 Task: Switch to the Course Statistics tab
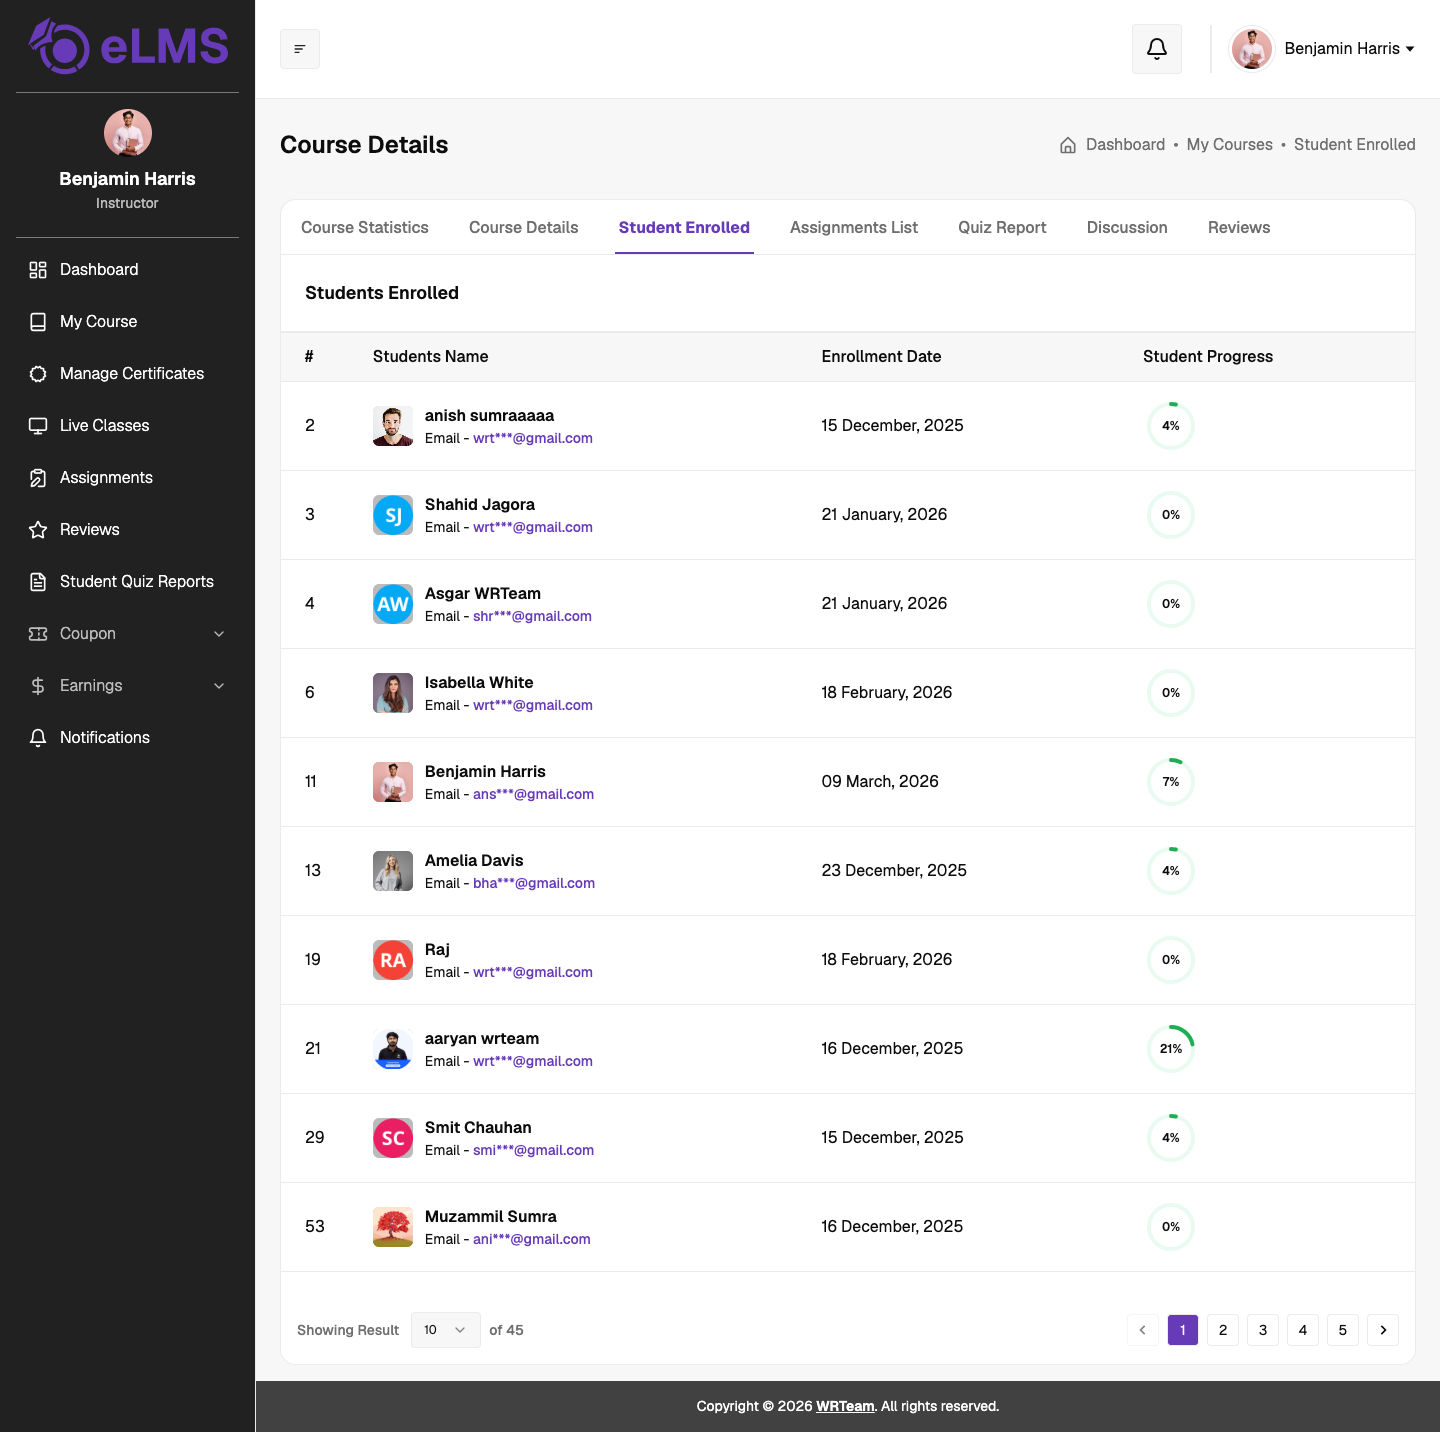[x=365, y=228]
